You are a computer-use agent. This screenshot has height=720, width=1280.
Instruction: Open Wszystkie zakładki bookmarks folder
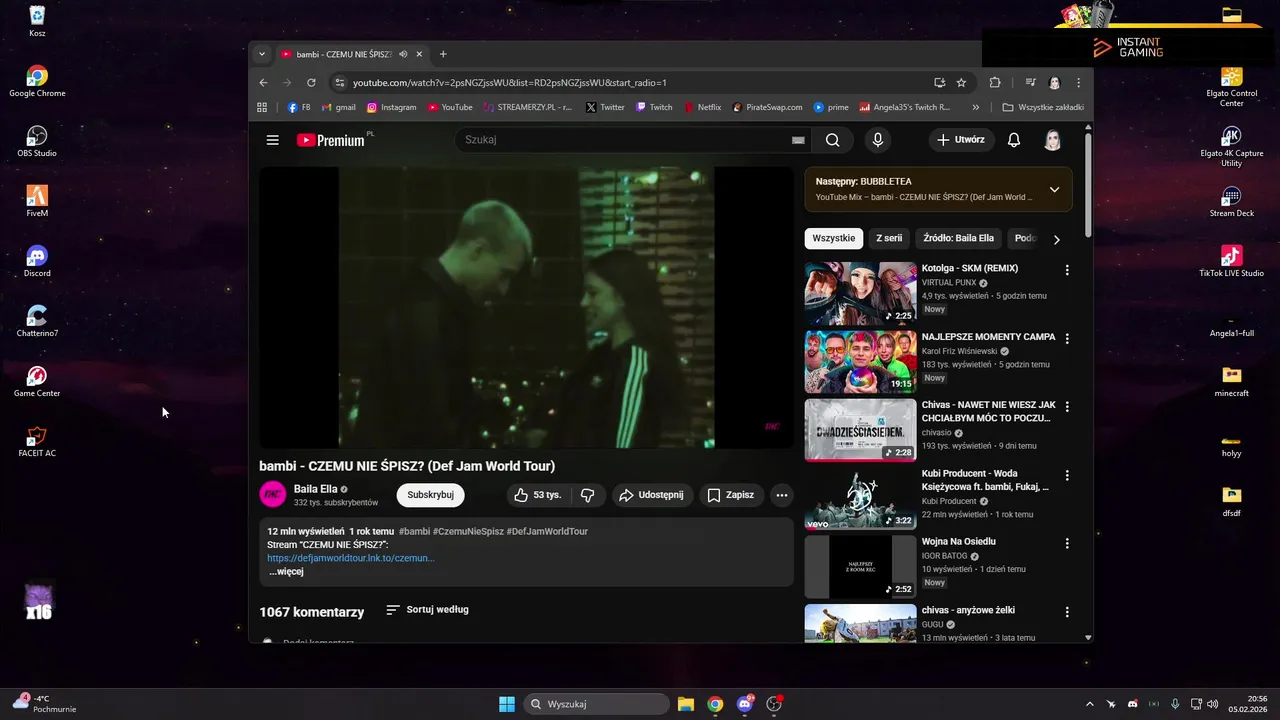(x=1043, y=107)
